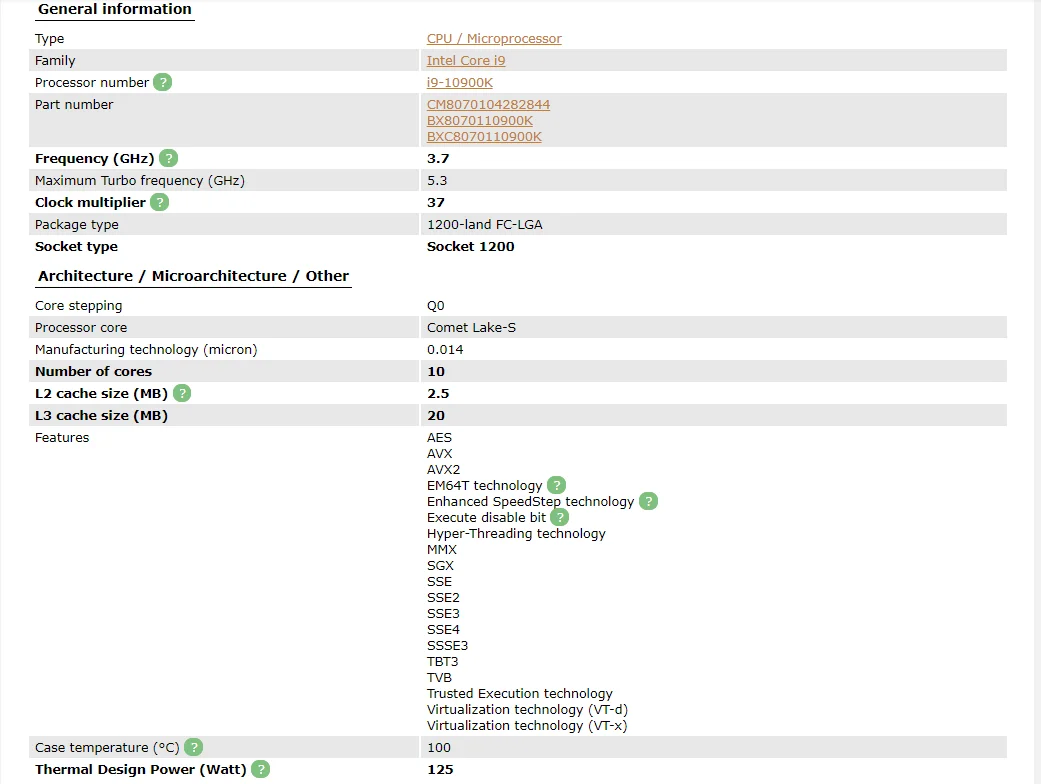The width and height of the screenshot is (1041, 784).
Task: Click help icon next to L2 cache size
Action: pos(182,393)
